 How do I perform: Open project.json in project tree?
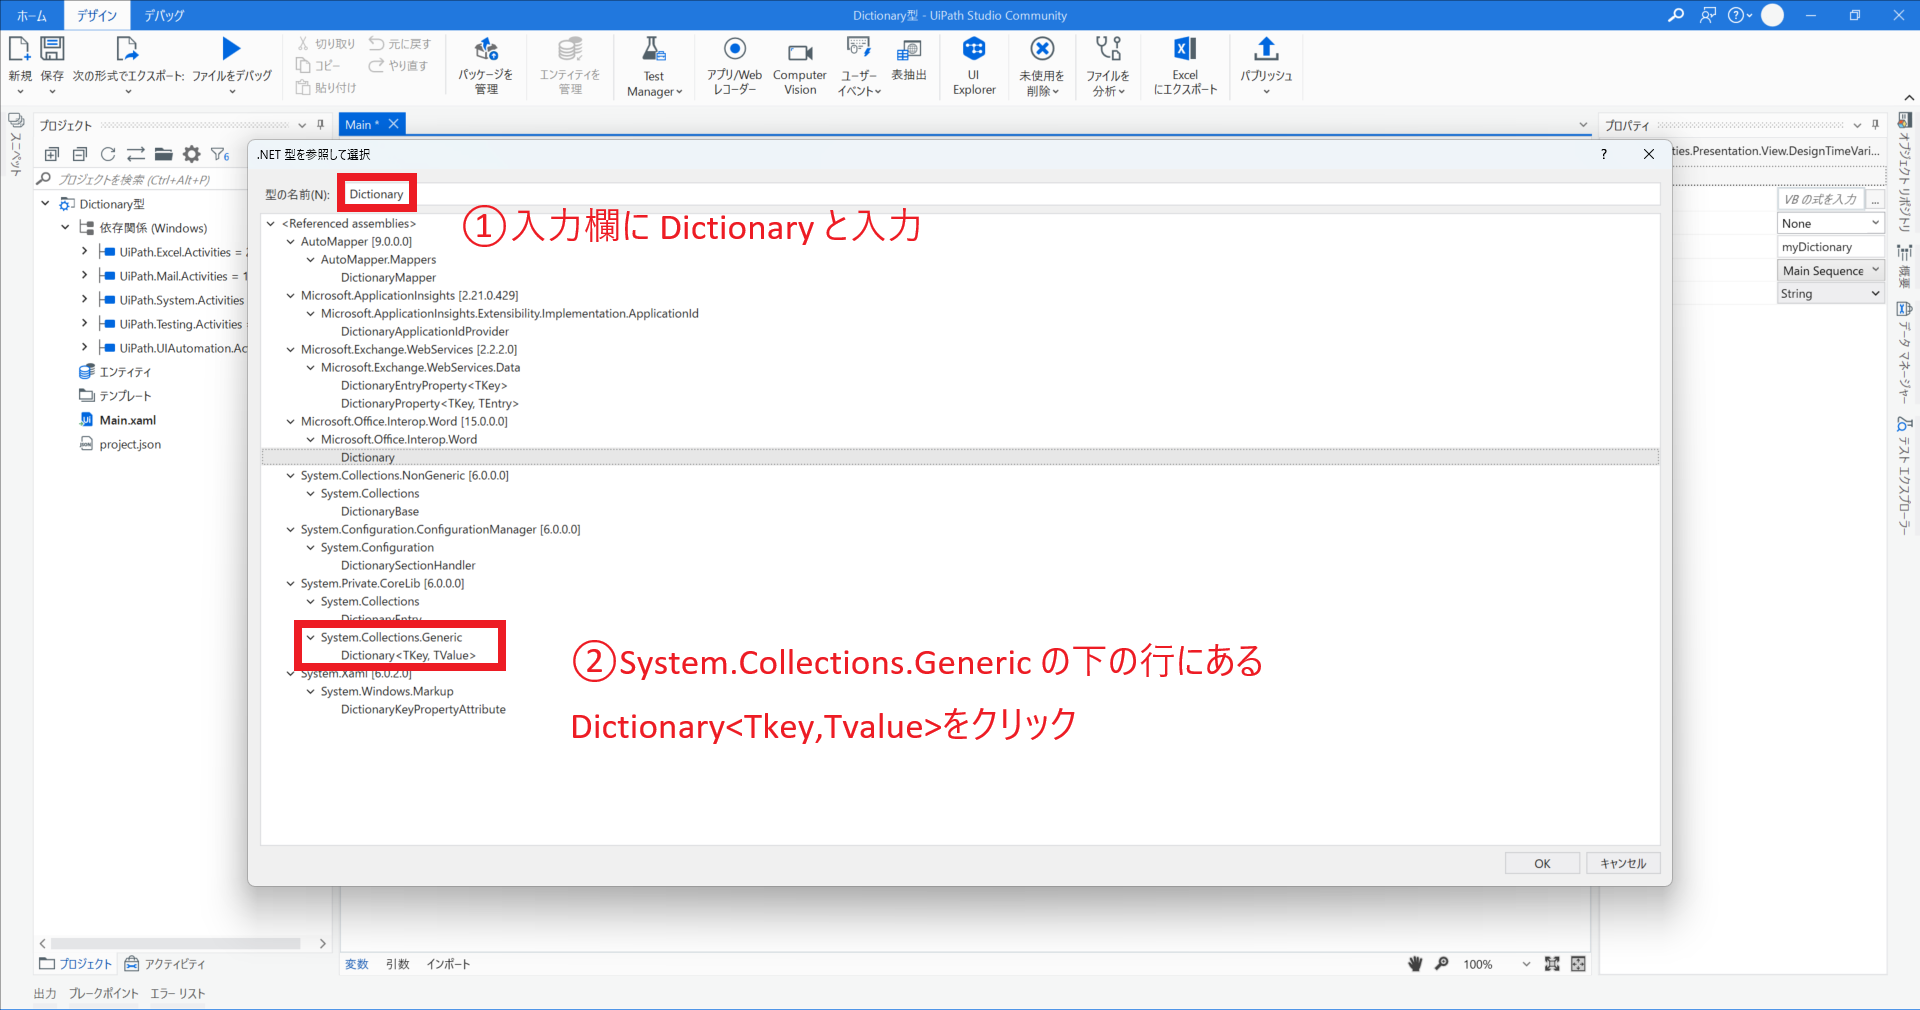pyautogui.click(x=130, y=444)
